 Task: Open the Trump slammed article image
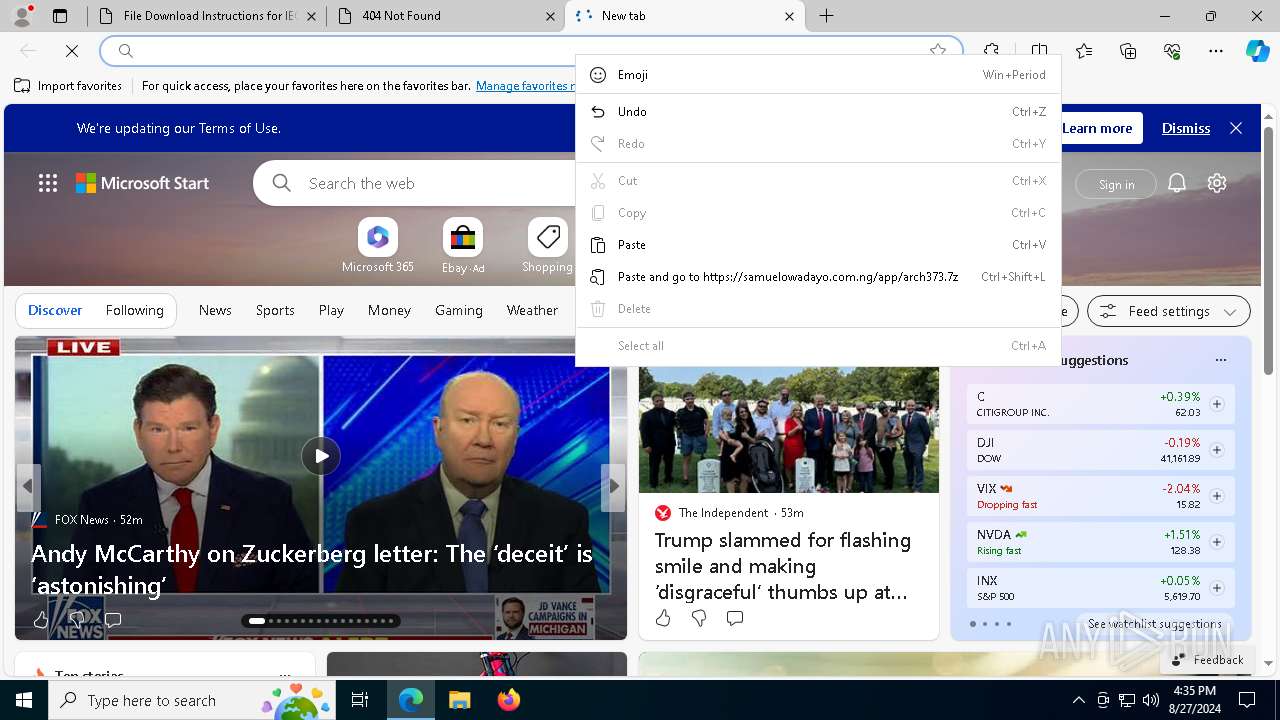pos(789,430)
